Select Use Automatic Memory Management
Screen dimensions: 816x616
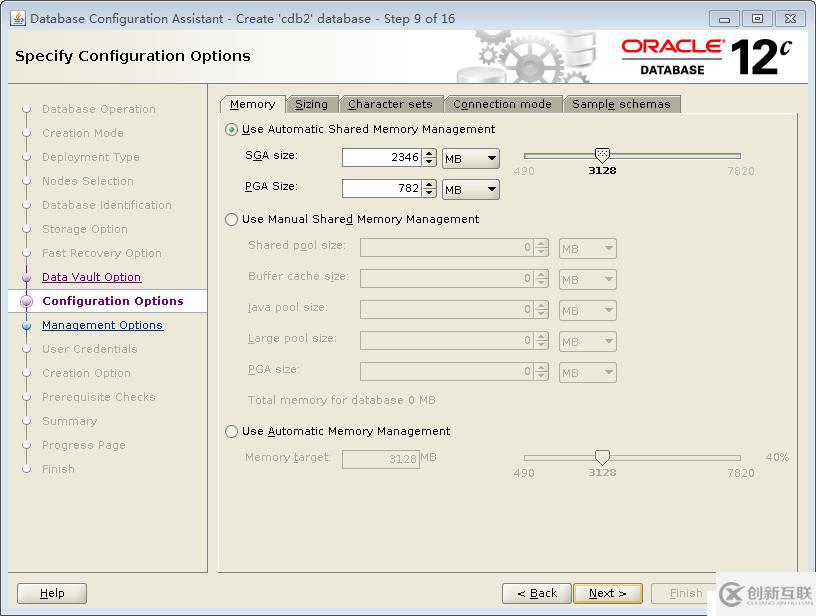pos(232,431)
